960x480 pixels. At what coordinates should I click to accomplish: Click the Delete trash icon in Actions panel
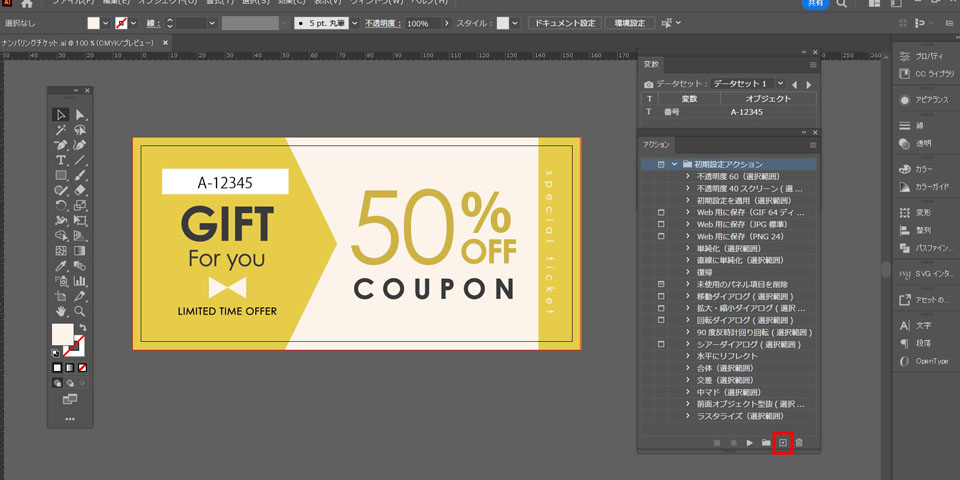799,442
